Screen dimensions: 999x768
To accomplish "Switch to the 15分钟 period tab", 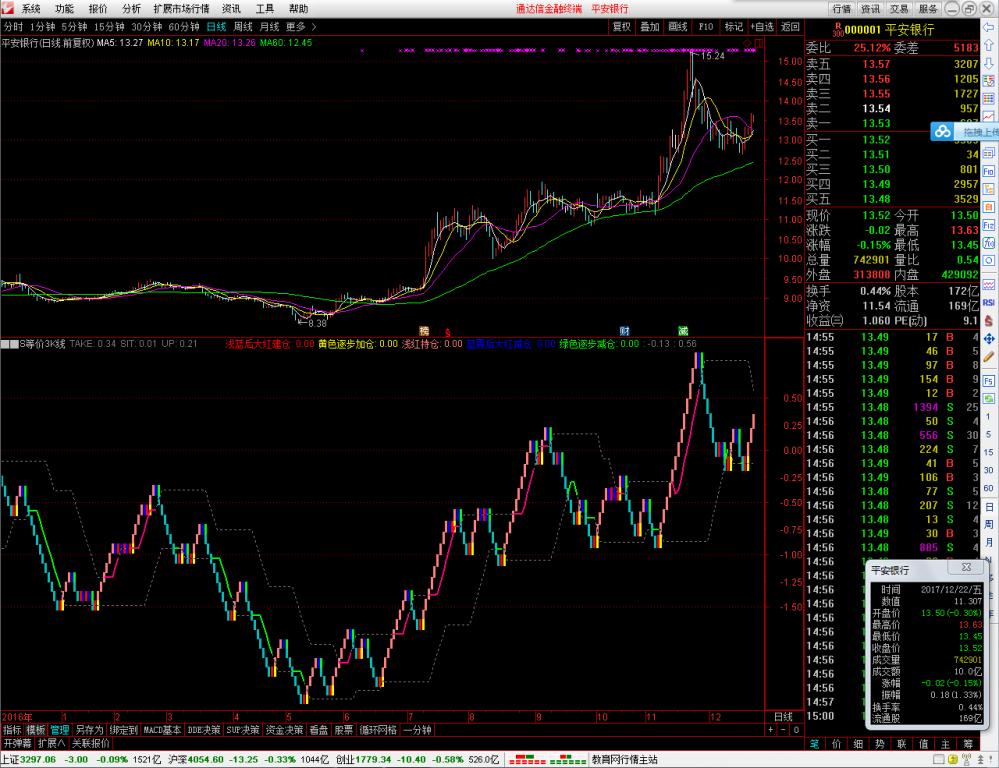I will [x=109, y=27].
